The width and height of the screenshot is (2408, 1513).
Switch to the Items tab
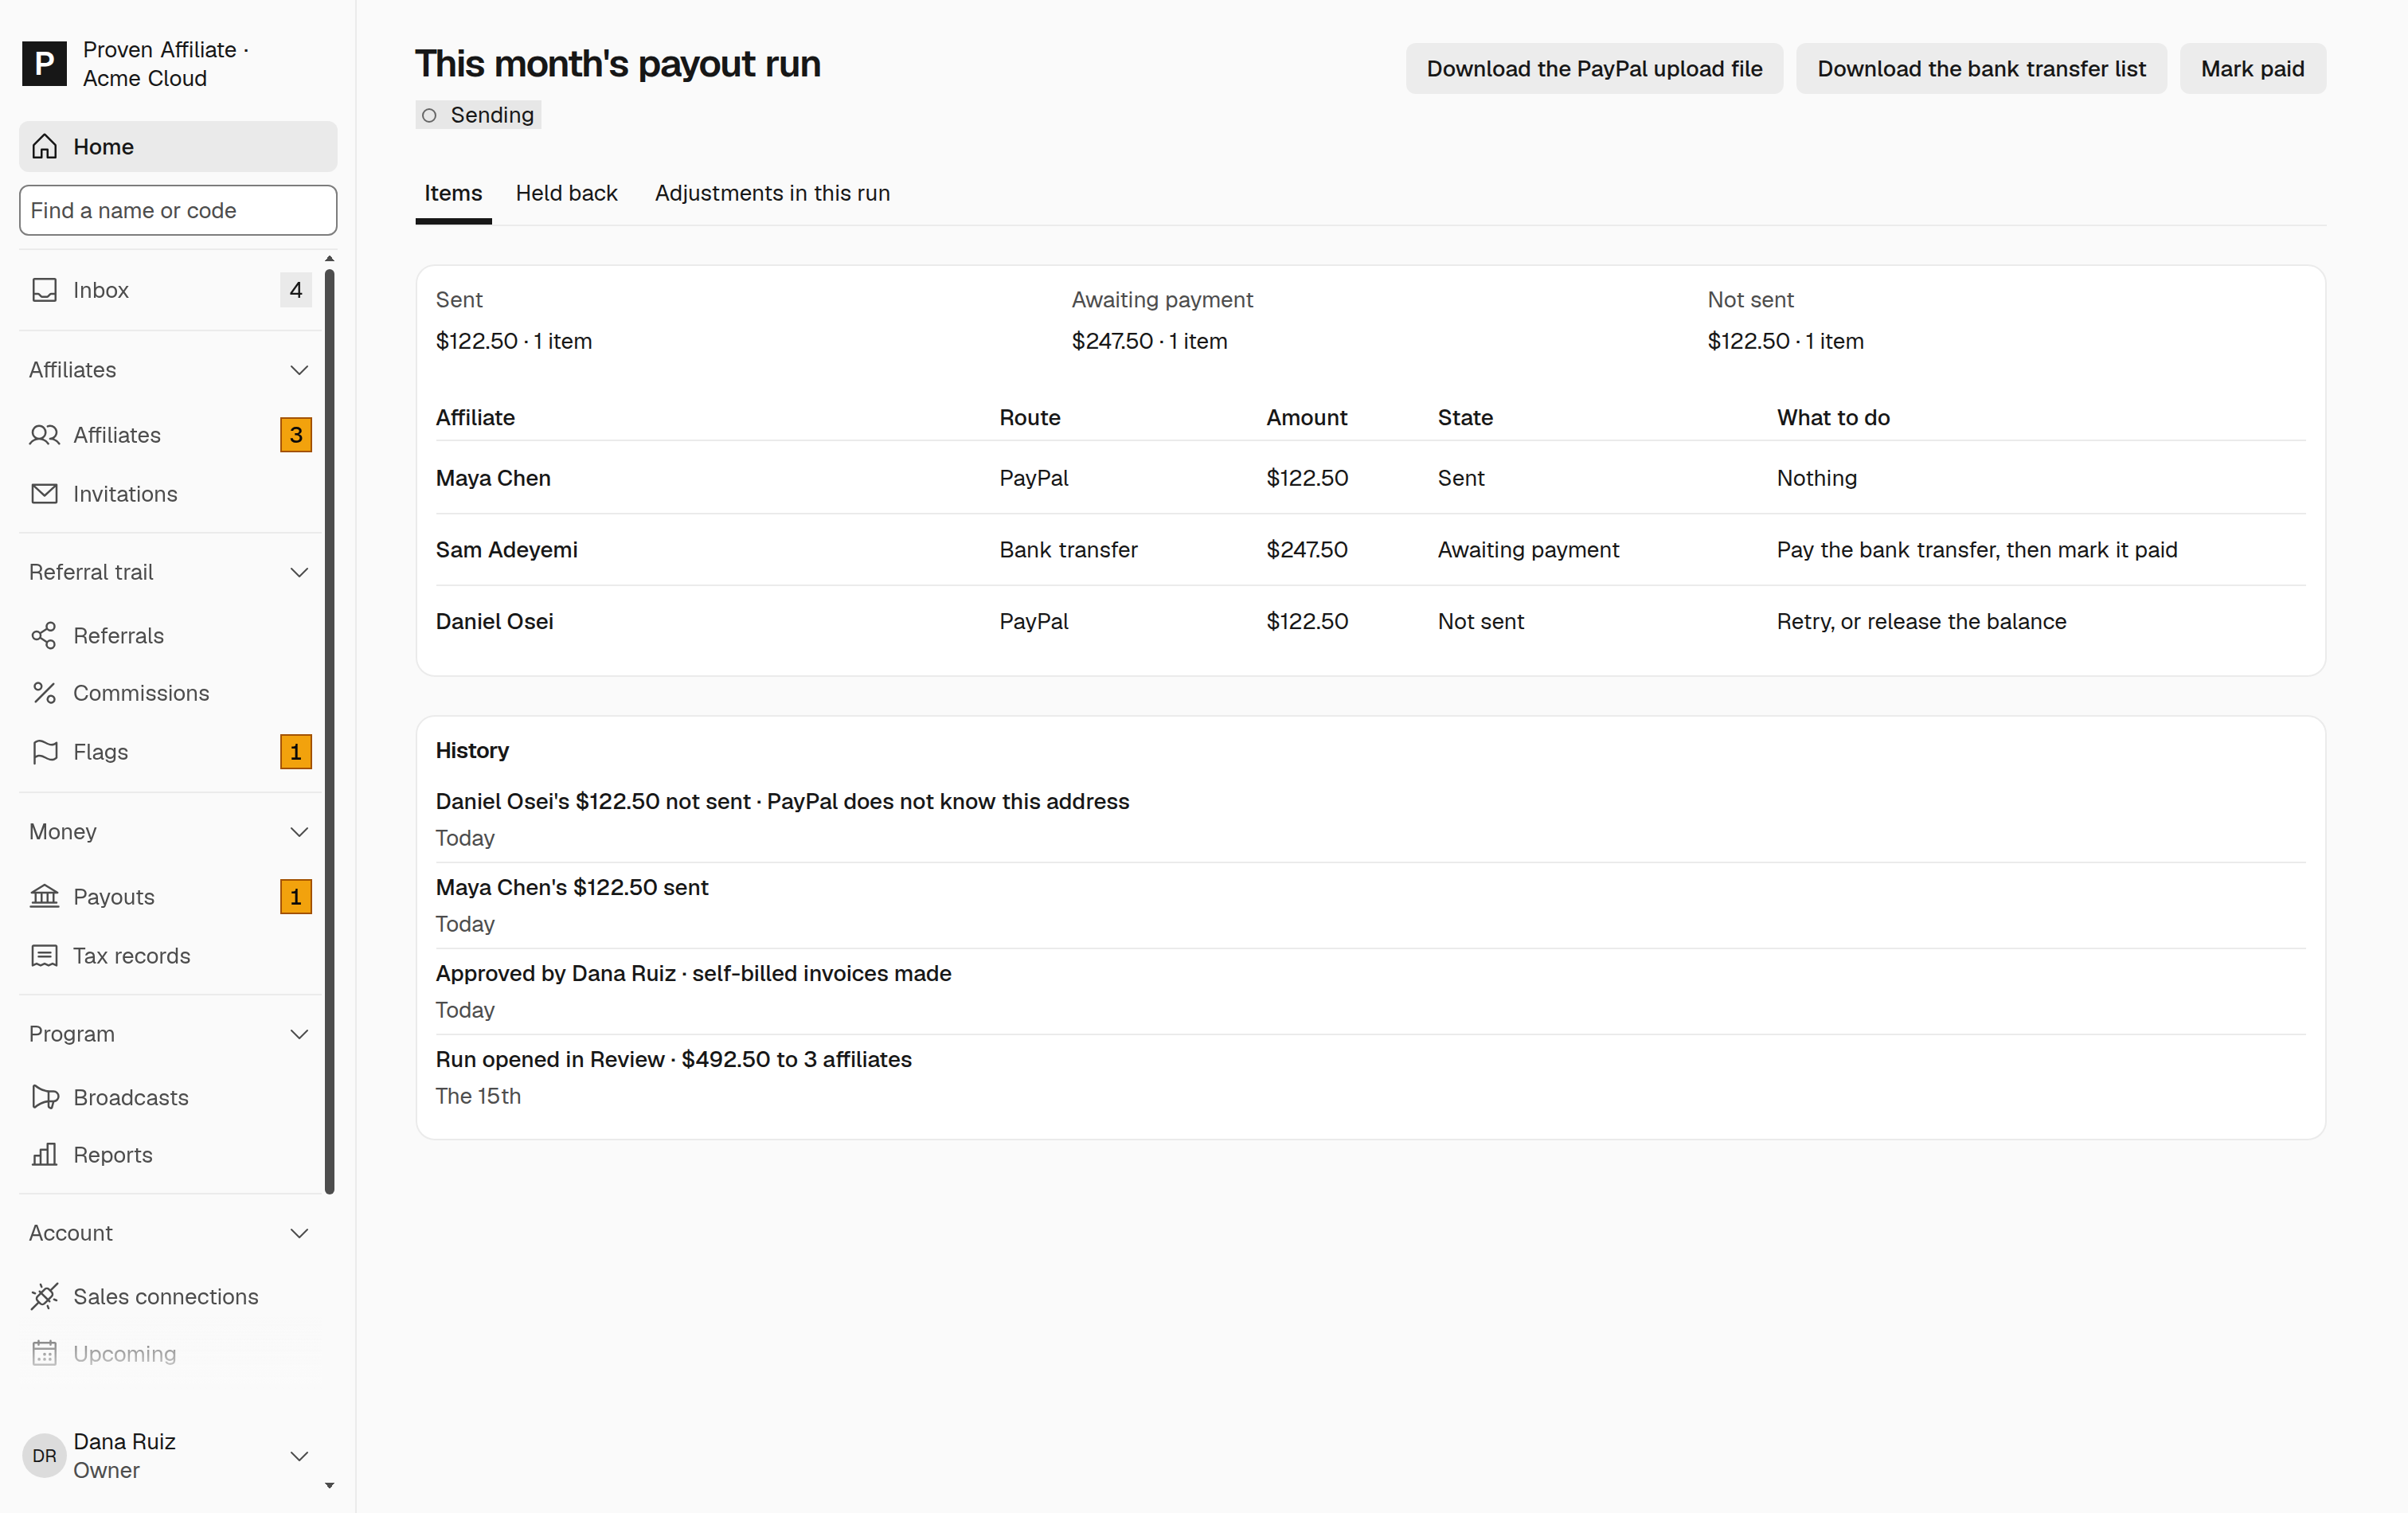click(453, 193)
